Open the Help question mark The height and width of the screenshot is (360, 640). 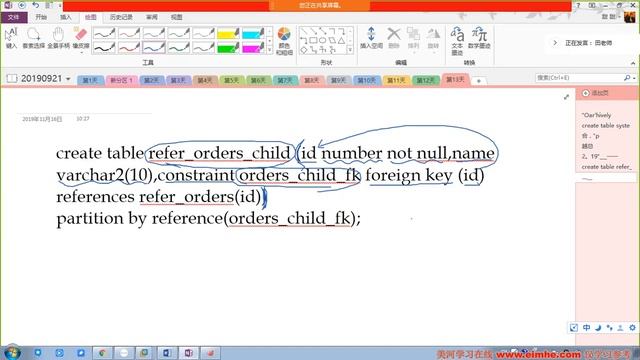[x=578, y=5]
